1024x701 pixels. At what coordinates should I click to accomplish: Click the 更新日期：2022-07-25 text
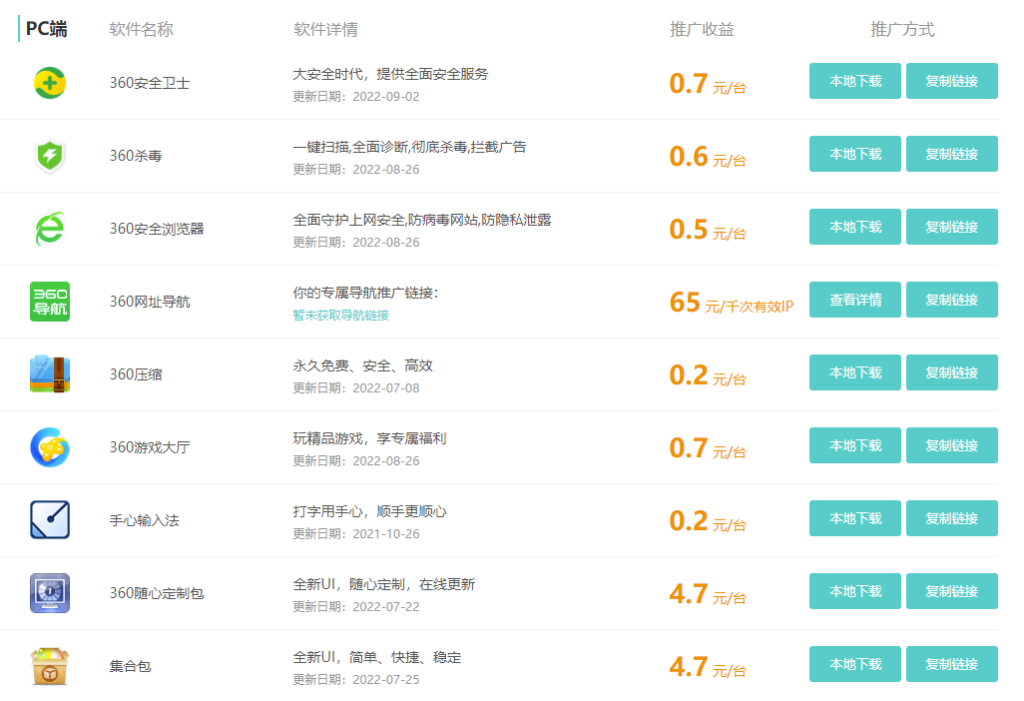tap(356, 679)
